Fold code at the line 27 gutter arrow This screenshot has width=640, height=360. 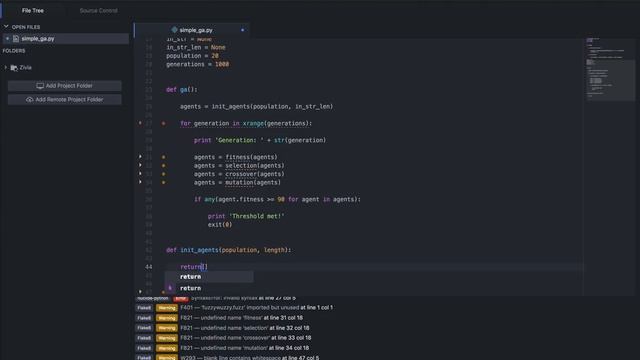[x=140, y=123]
